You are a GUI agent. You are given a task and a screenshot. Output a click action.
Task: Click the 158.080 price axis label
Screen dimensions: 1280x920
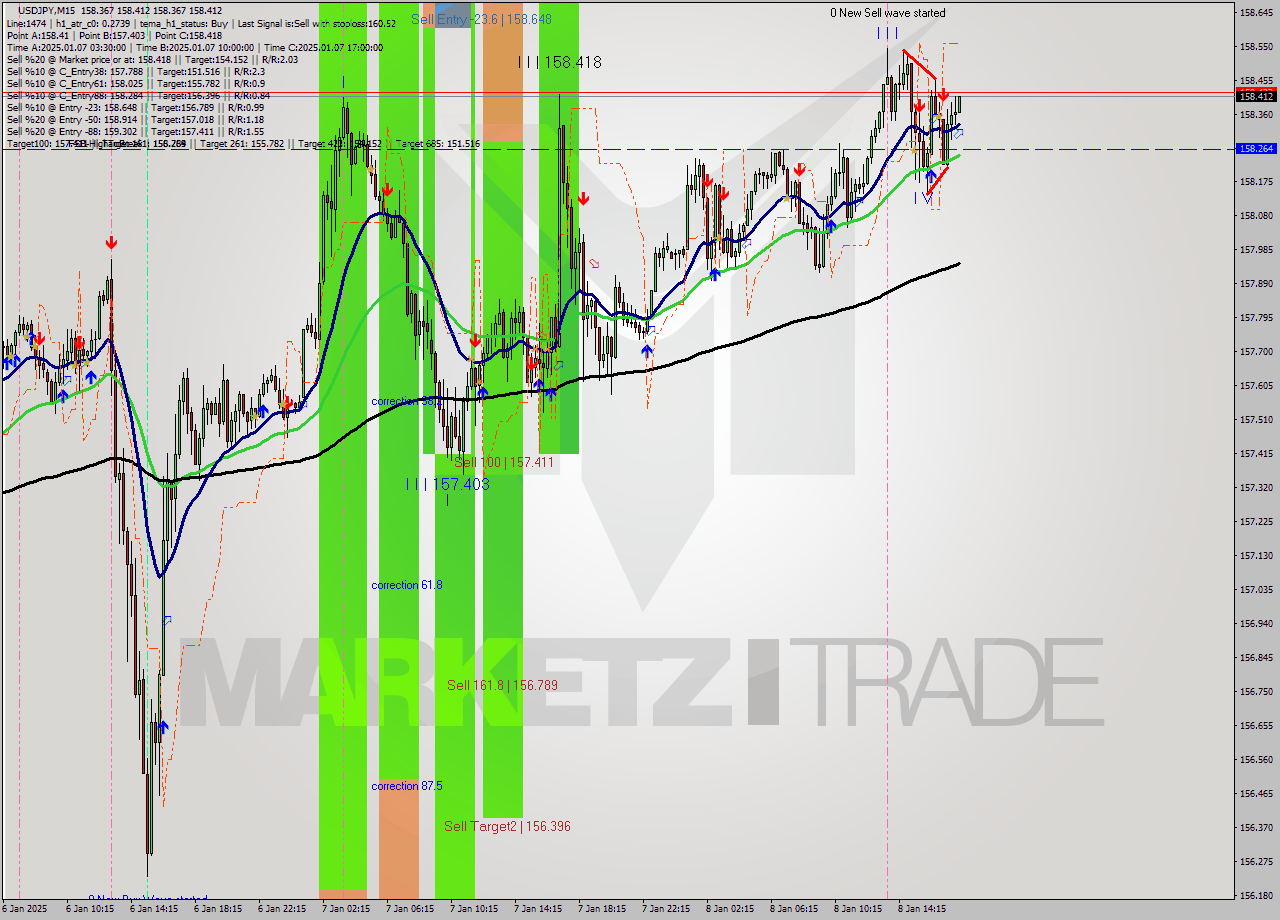pyautogui.click(x=1256, y=215)
